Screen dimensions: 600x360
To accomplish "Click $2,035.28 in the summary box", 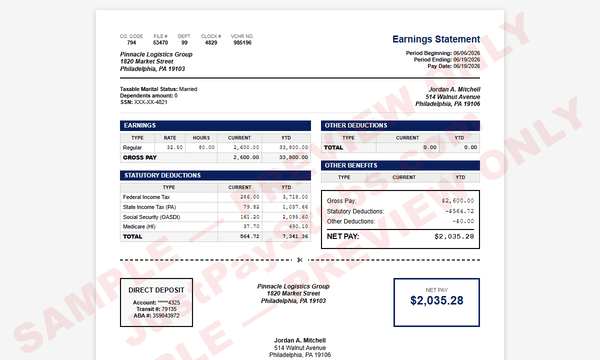I will 454,236.
